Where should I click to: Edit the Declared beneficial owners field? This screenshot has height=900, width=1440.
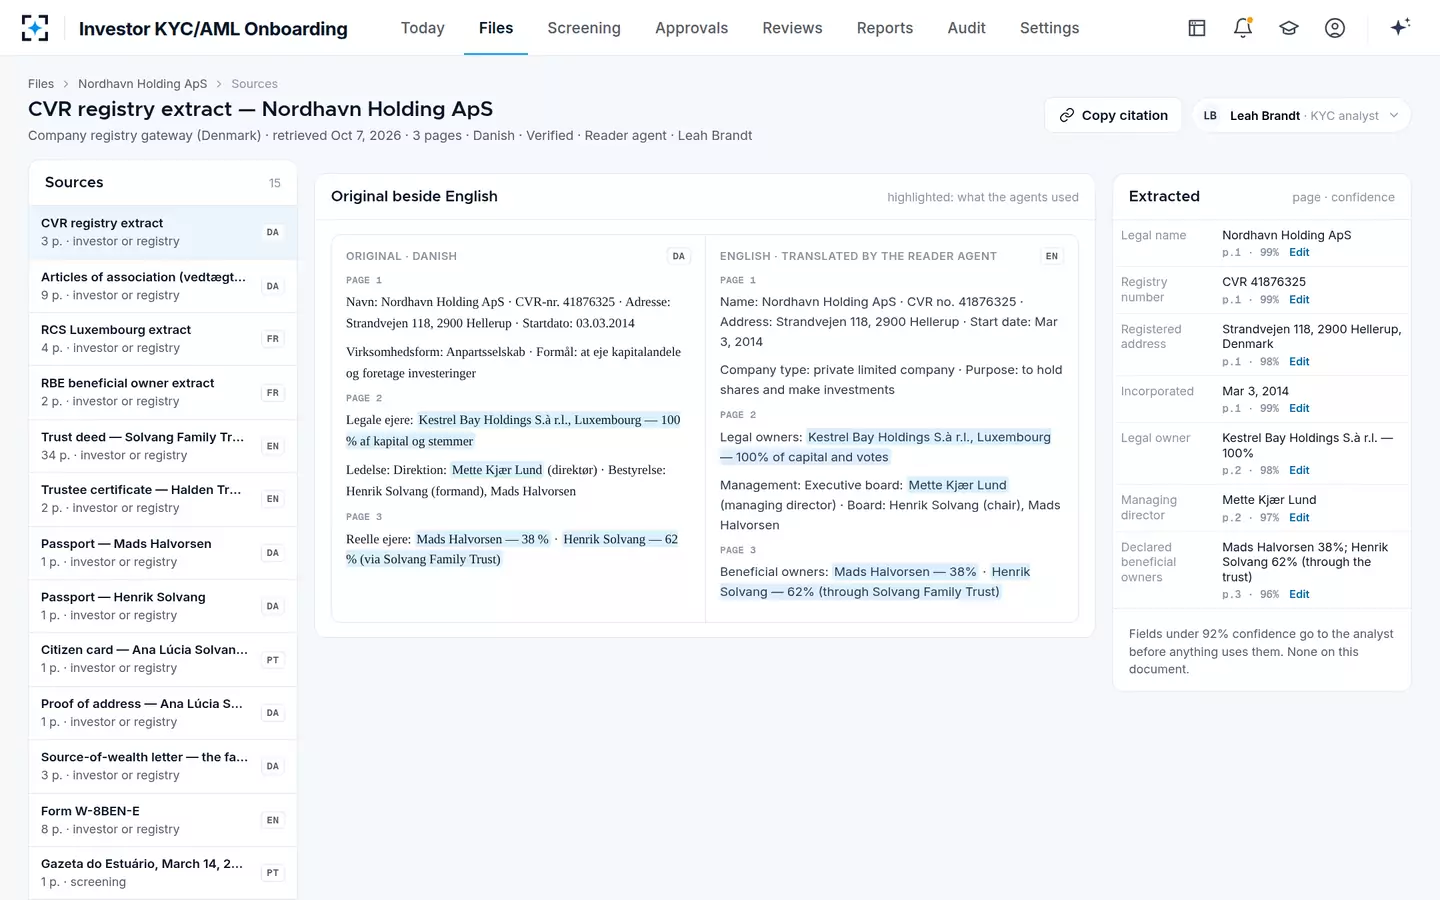[1299, 595]
